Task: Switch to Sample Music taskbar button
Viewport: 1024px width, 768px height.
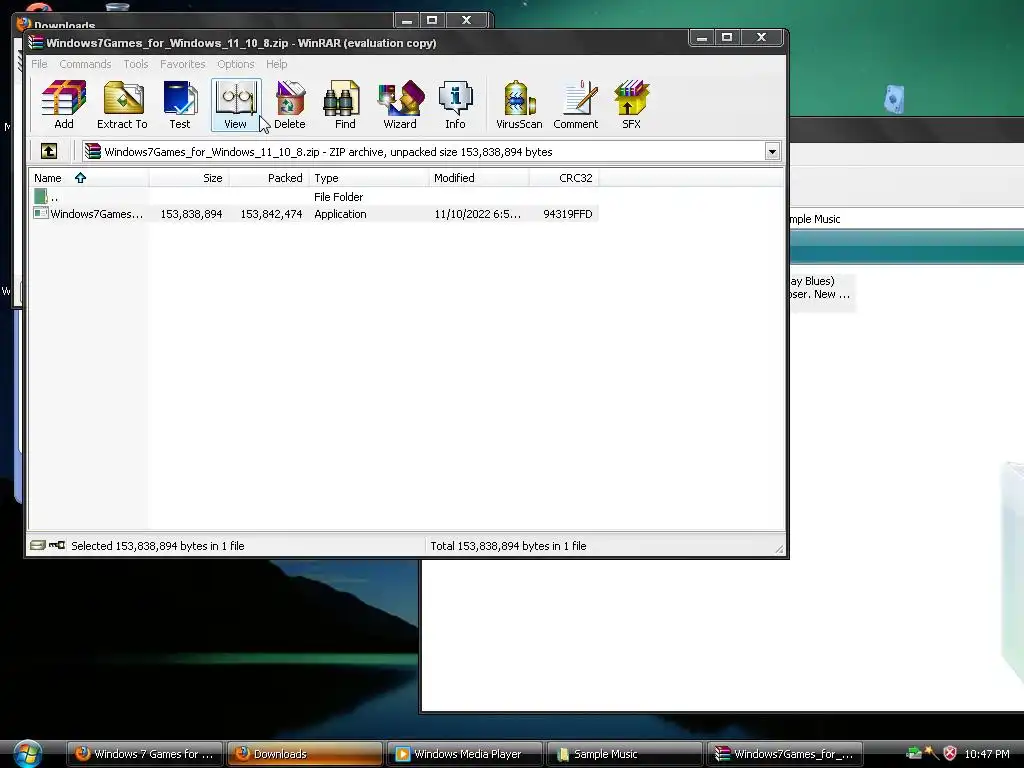Action: pos(624,754)
